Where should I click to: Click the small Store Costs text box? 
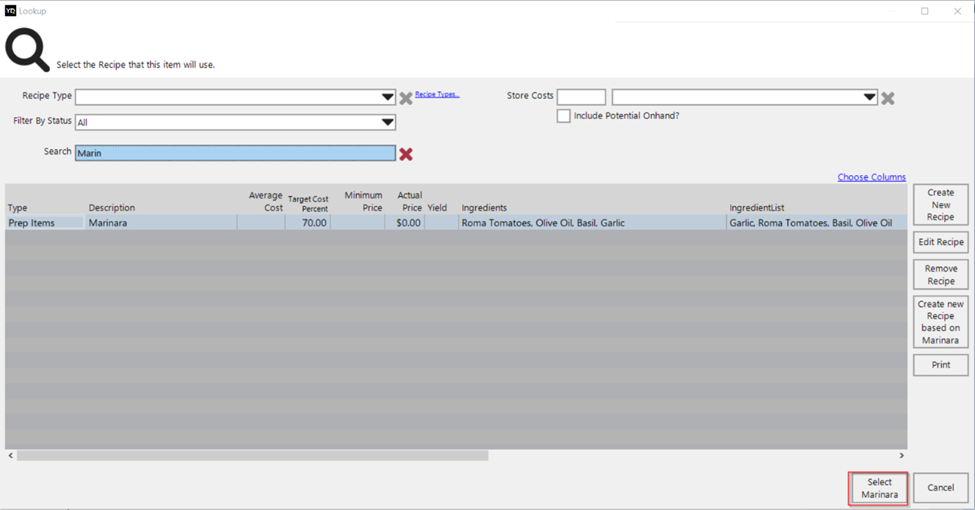(x=581, y=97)
